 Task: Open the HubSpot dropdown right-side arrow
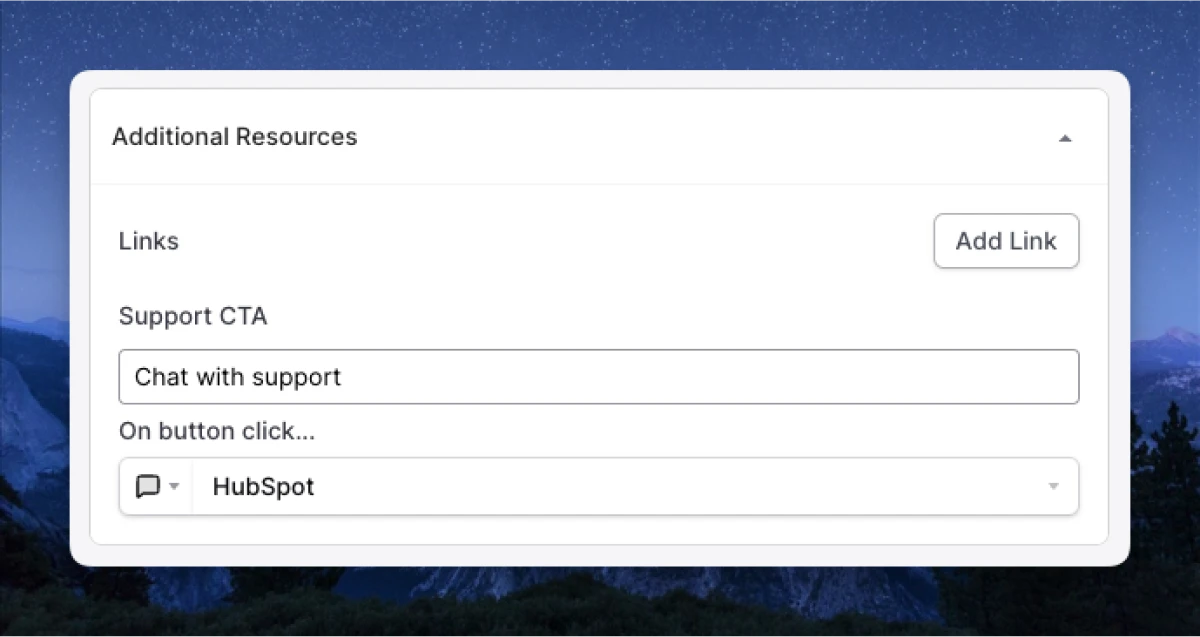pos(1053,487)
